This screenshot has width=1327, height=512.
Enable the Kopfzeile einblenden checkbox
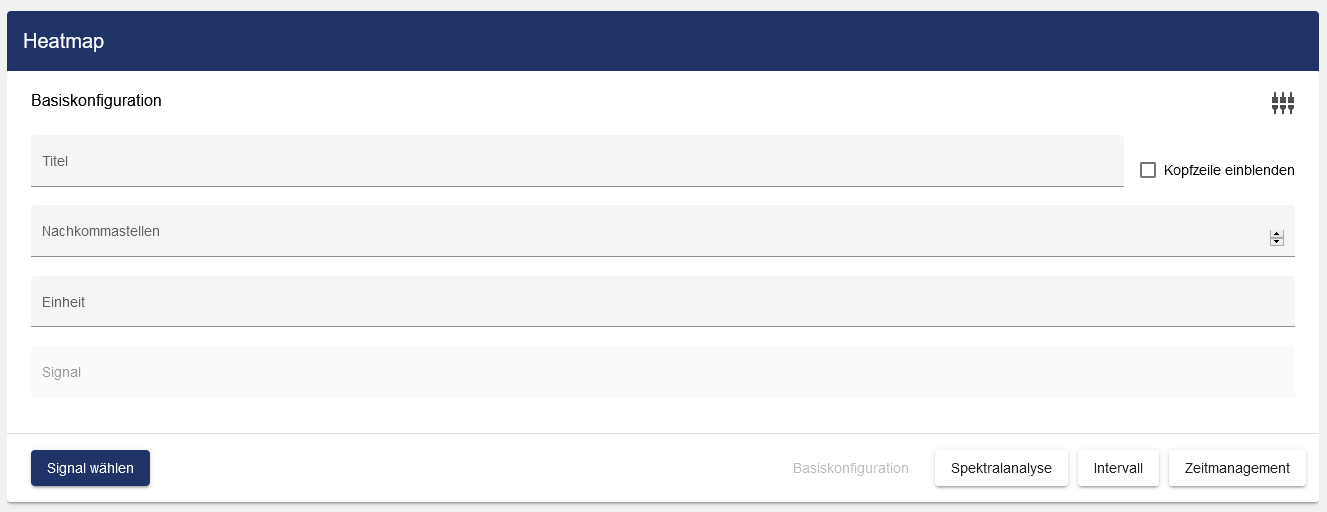tap(1148, 170)
